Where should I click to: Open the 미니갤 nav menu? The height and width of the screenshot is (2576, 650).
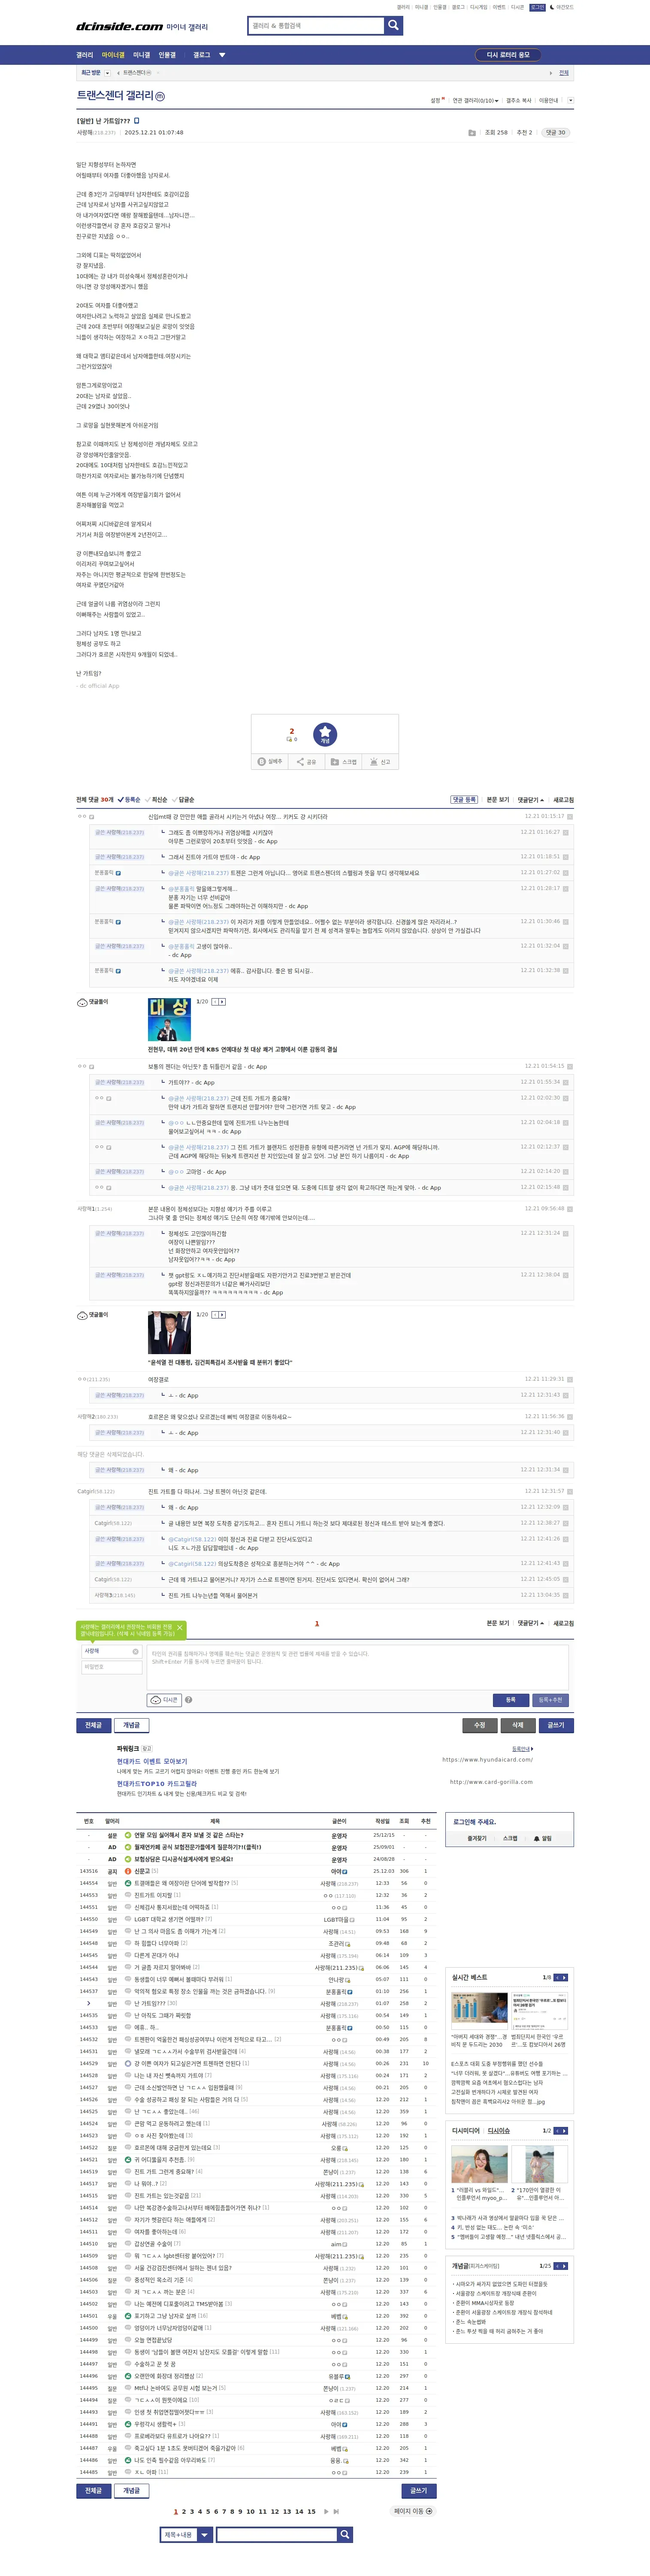click(x=141, y=55)
